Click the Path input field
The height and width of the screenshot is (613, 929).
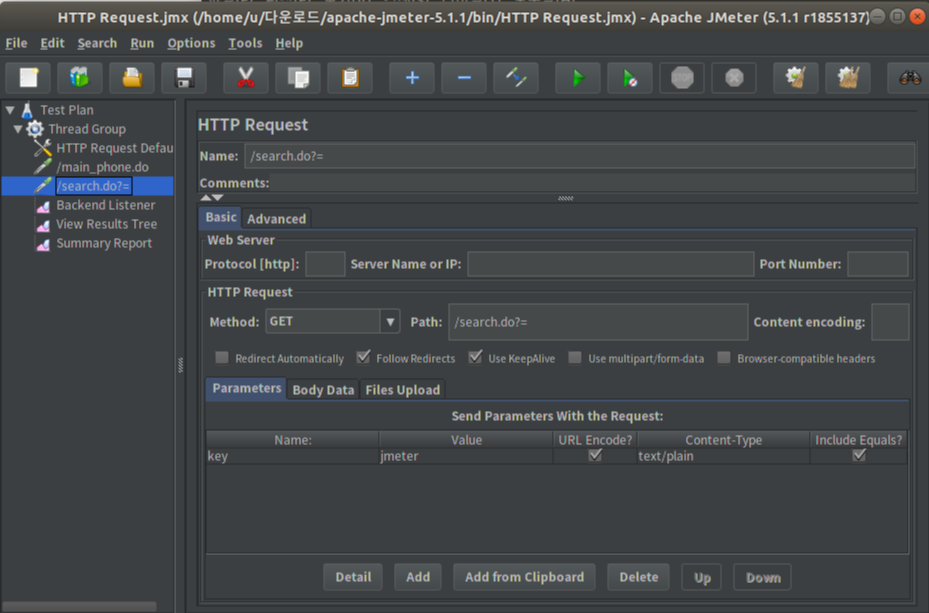click(598, 322)
